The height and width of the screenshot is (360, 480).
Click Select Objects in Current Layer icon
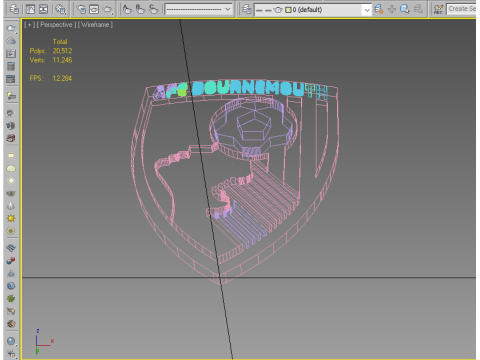(405, 9)
